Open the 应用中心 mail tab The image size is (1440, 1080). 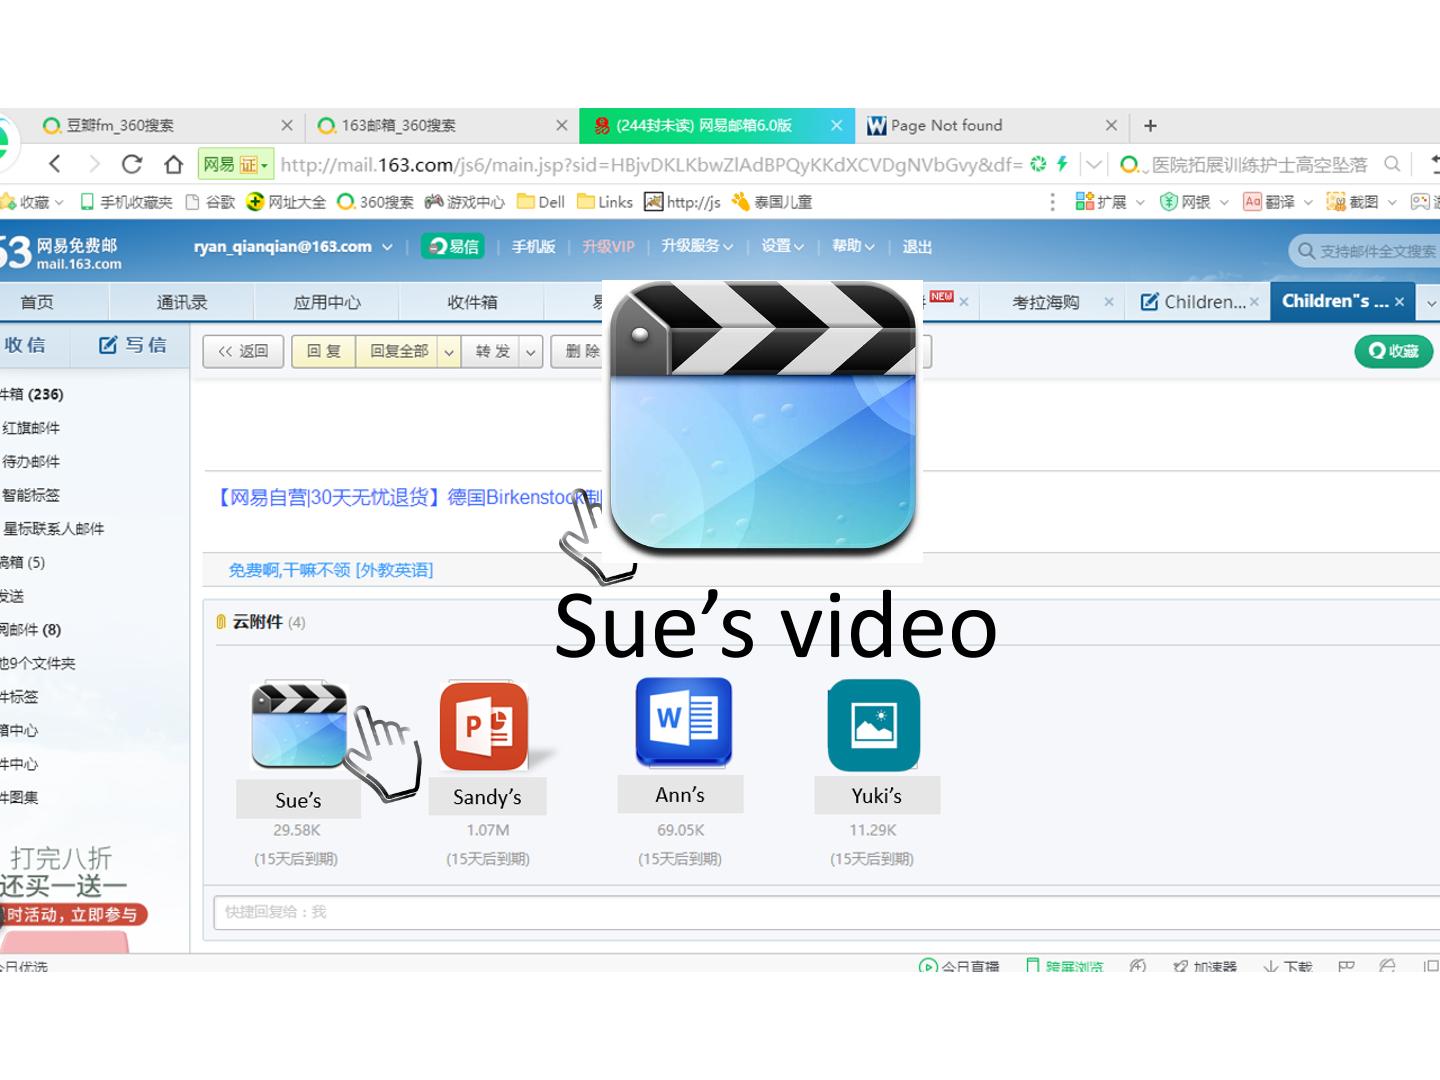pos(327,302)
